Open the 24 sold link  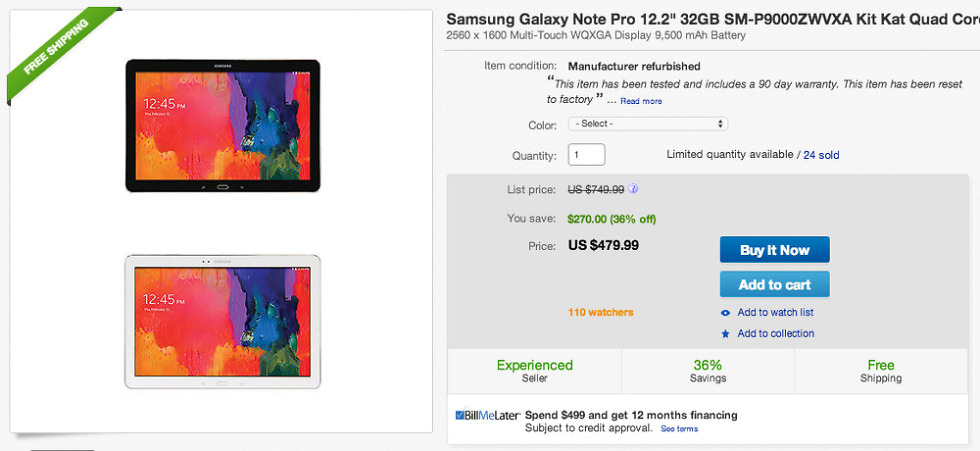[x=821, y=155]
